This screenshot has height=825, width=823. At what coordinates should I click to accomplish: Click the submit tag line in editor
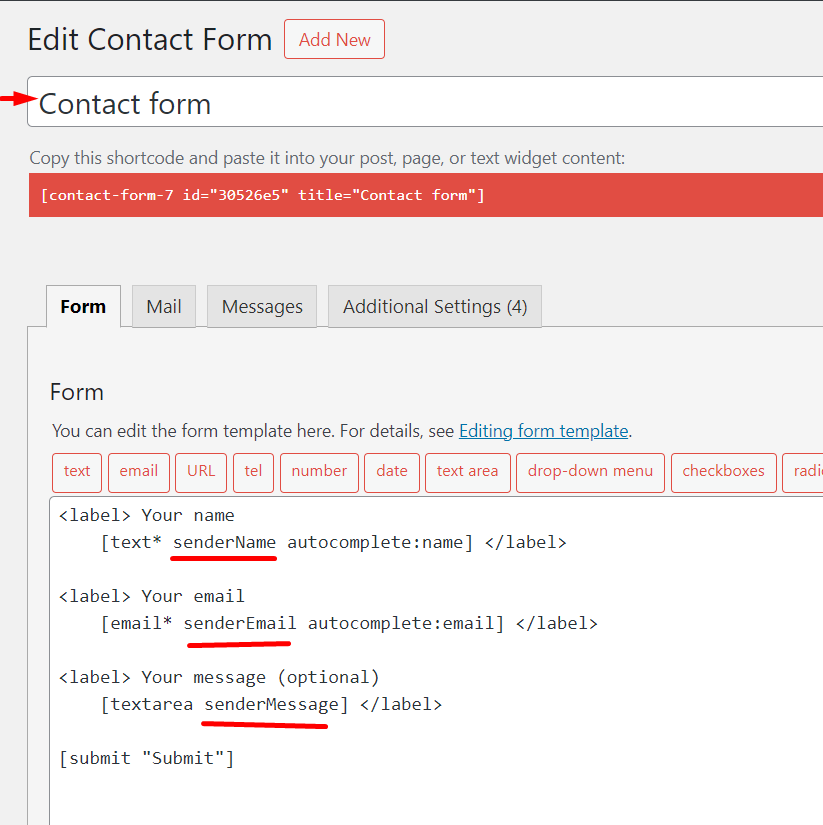(146, 758)
